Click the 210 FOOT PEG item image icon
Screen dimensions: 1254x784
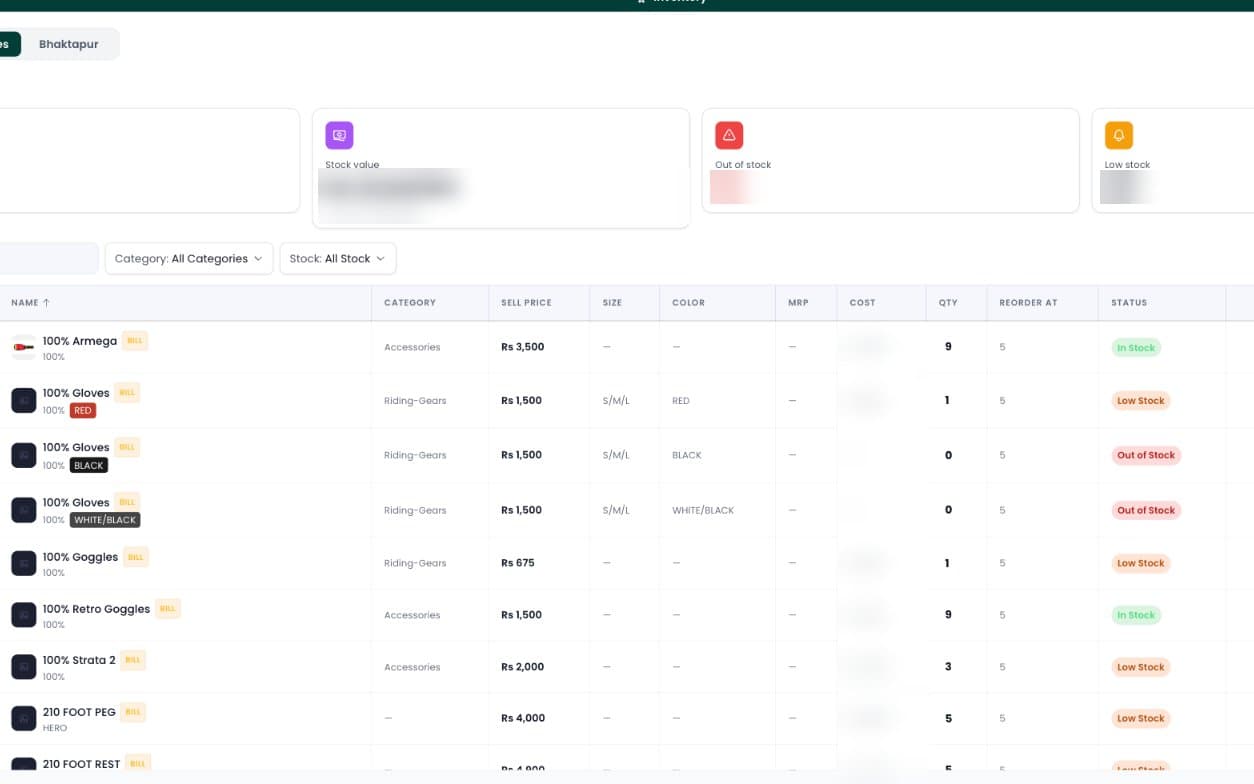(24, 718)
